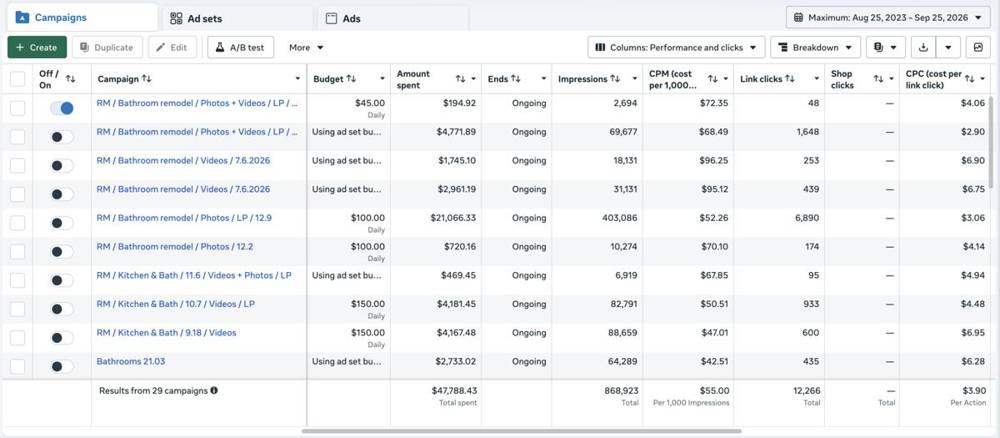This screenshot has height=438, width=1000.
Task: Click the $21,066.33 amount spent cell
Action: (453, 218)
